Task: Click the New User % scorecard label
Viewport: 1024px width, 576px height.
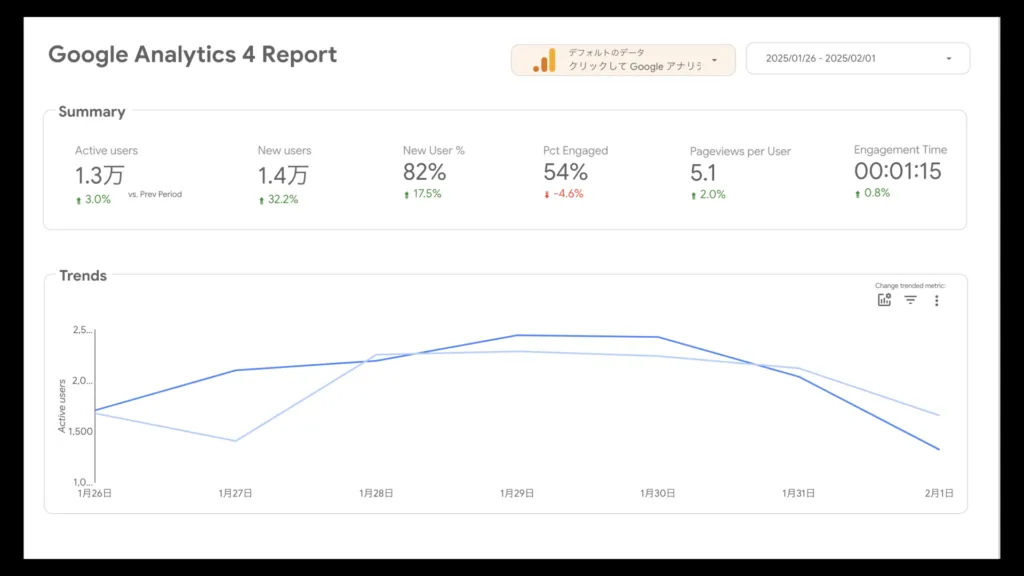Action: 434,150
